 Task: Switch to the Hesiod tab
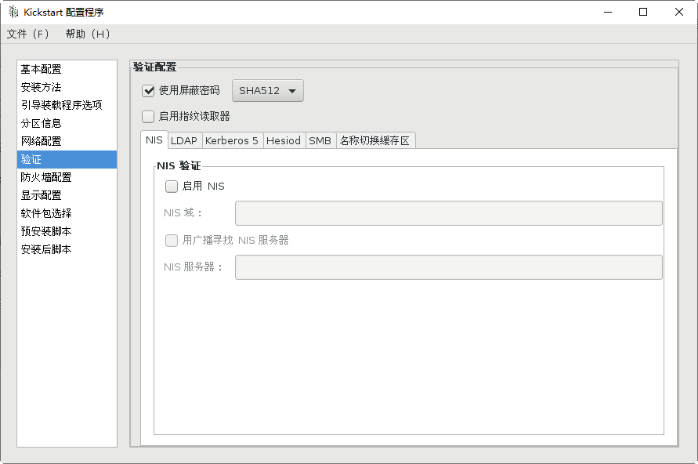(284, 141)
